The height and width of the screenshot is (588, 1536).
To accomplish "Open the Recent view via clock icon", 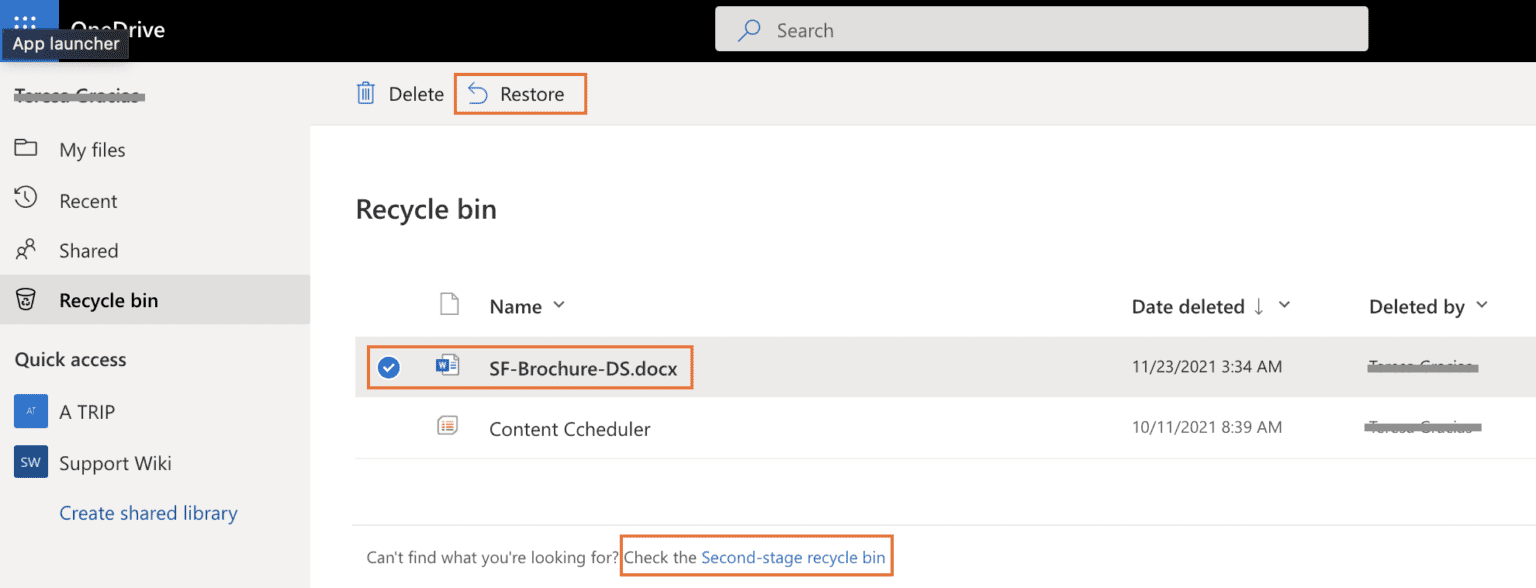I will pos(23,200).
